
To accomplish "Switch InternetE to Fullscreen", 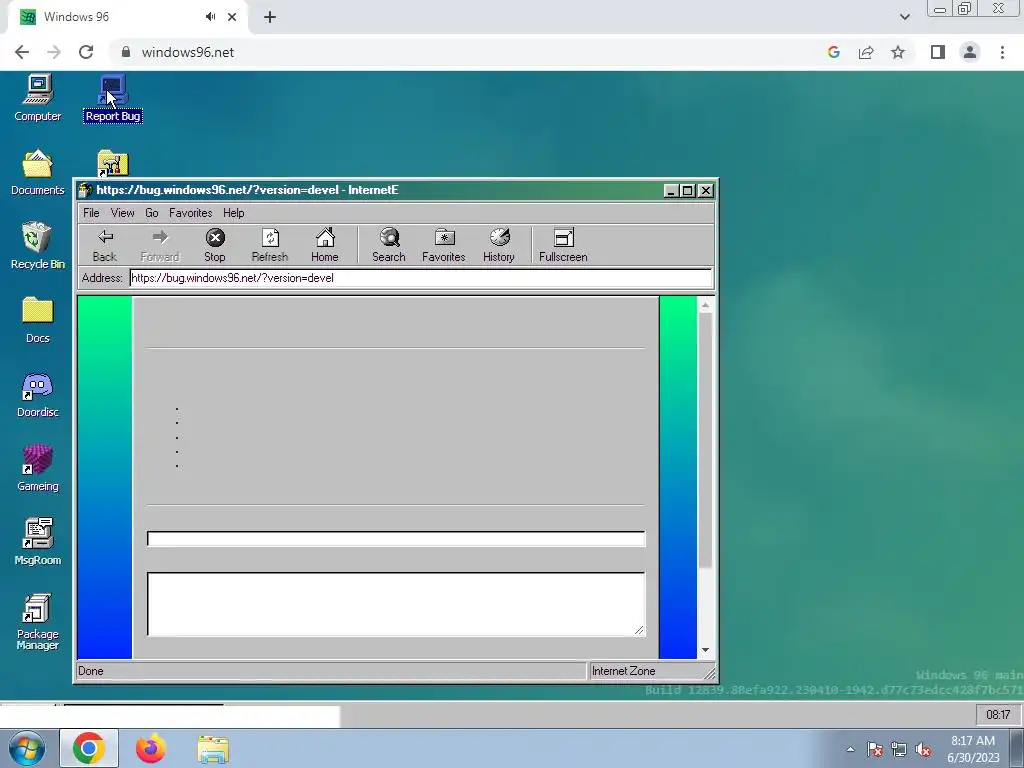I will 563,246.
